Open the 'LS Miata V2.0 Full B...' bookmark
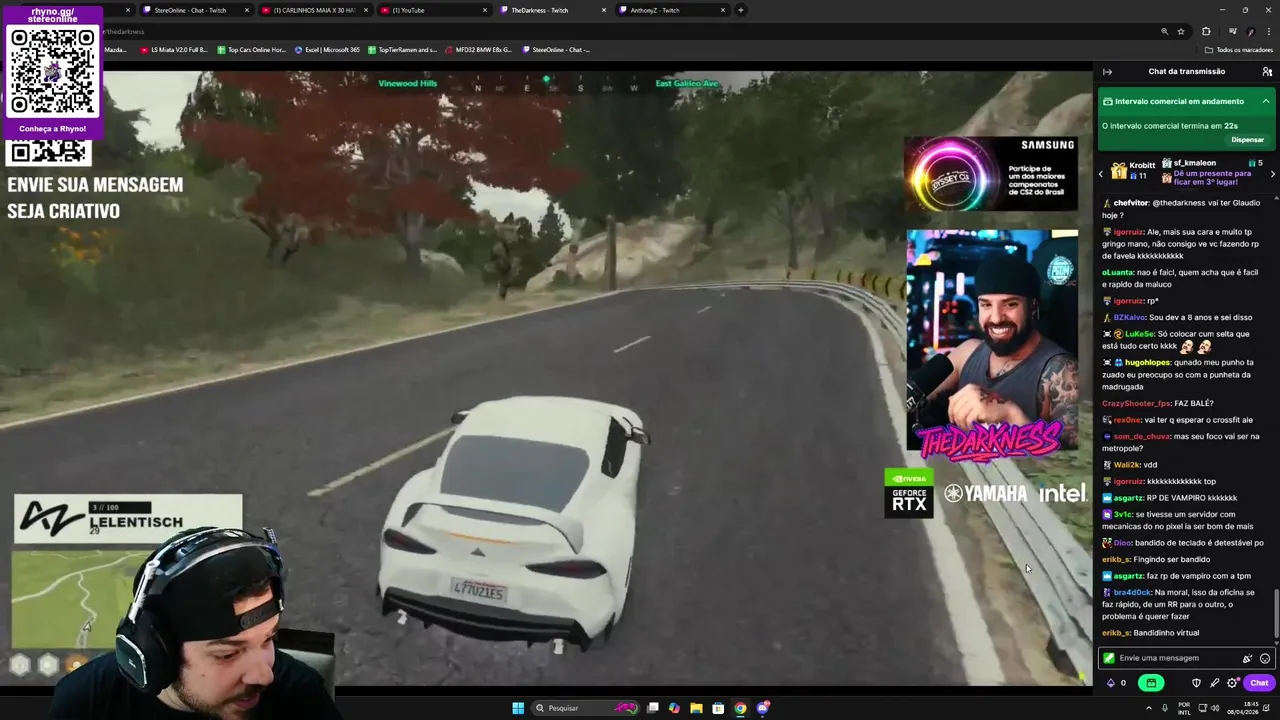 [174, 49]
